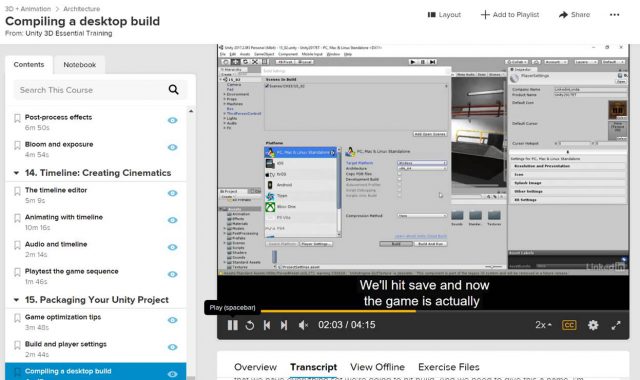Image resolution: width=640 pixels, height=380 pixels.
Task: Select the Compiling a desktop build lesson
Action: (96, 371)
